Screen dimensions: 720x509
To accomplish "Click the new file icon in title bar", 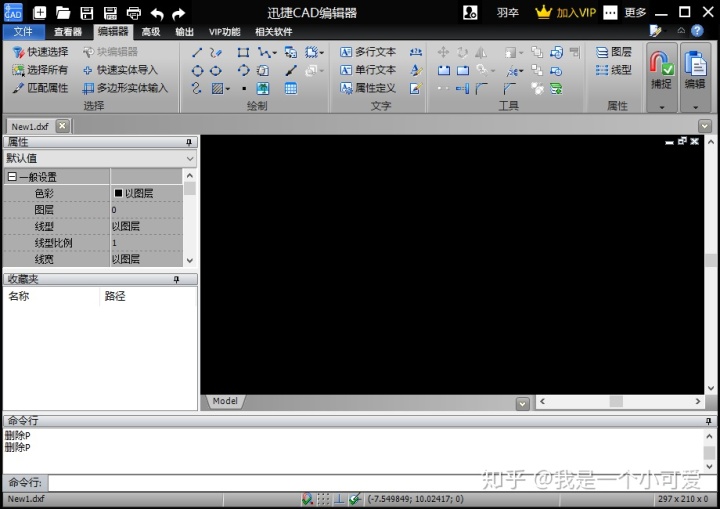I will tap(40, 13).
